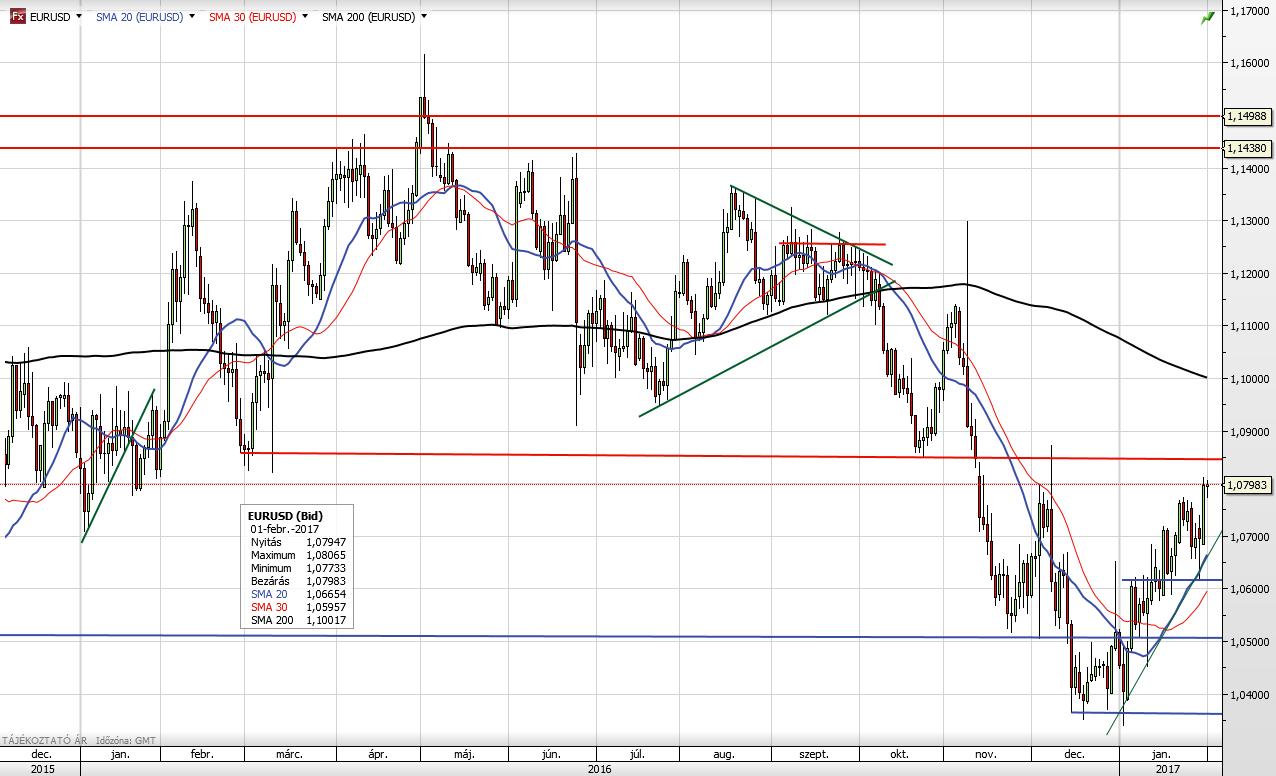Click the 'TÁJÉKOZTATÓ ÁR' footer text
The image size is (1276, 776).
(44, 741)
